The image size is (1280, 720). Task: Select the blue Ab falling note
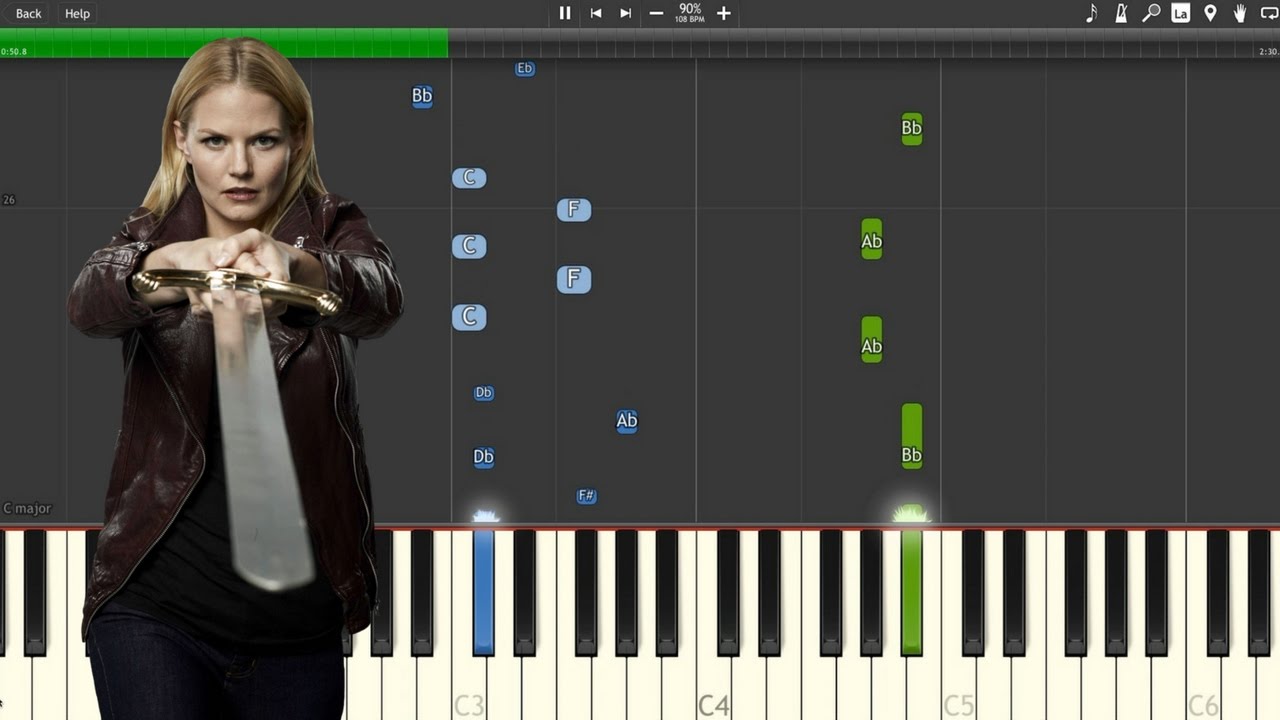click(x=627, y=421)
